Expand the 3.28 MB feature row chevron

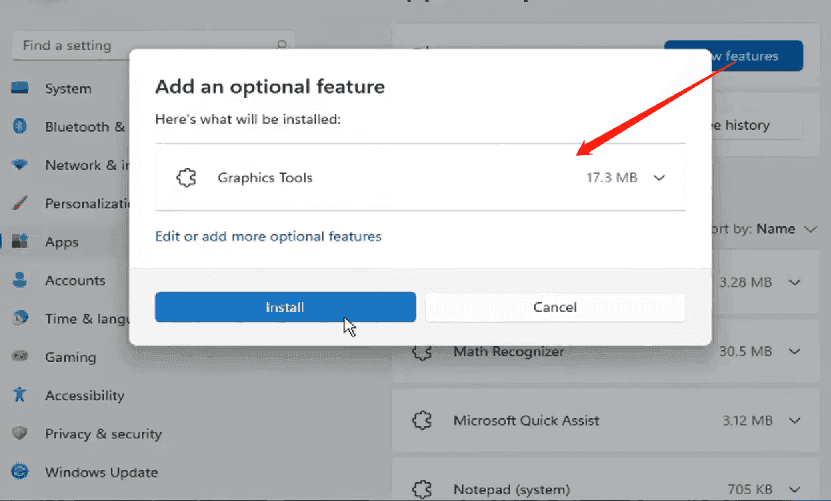click(794, 282)
